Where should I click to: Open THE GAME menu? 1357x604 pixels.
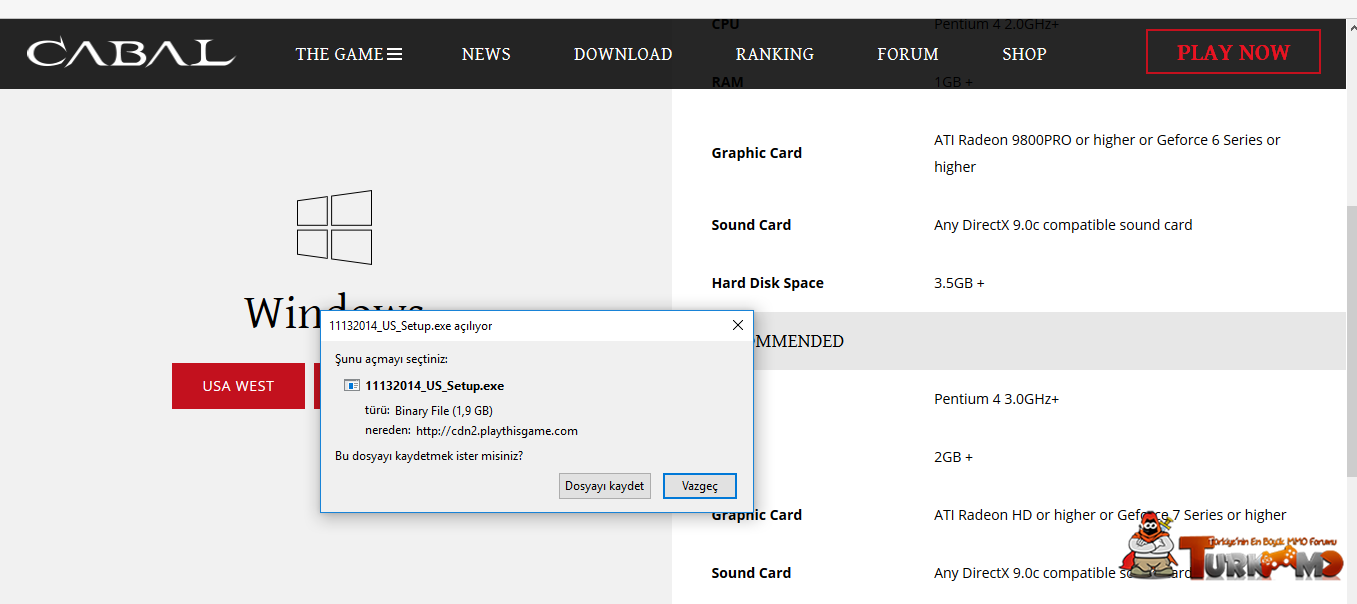pyautogui.click(x=349, y=54)
